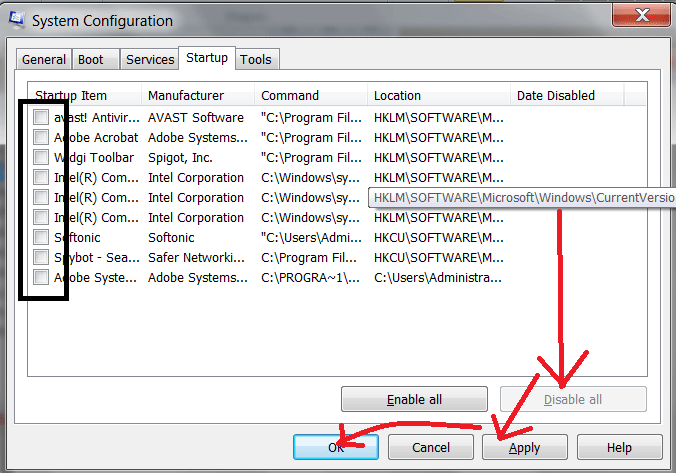Click avast row's HKLM\SOFTWARE location cell

pos(438,117)
